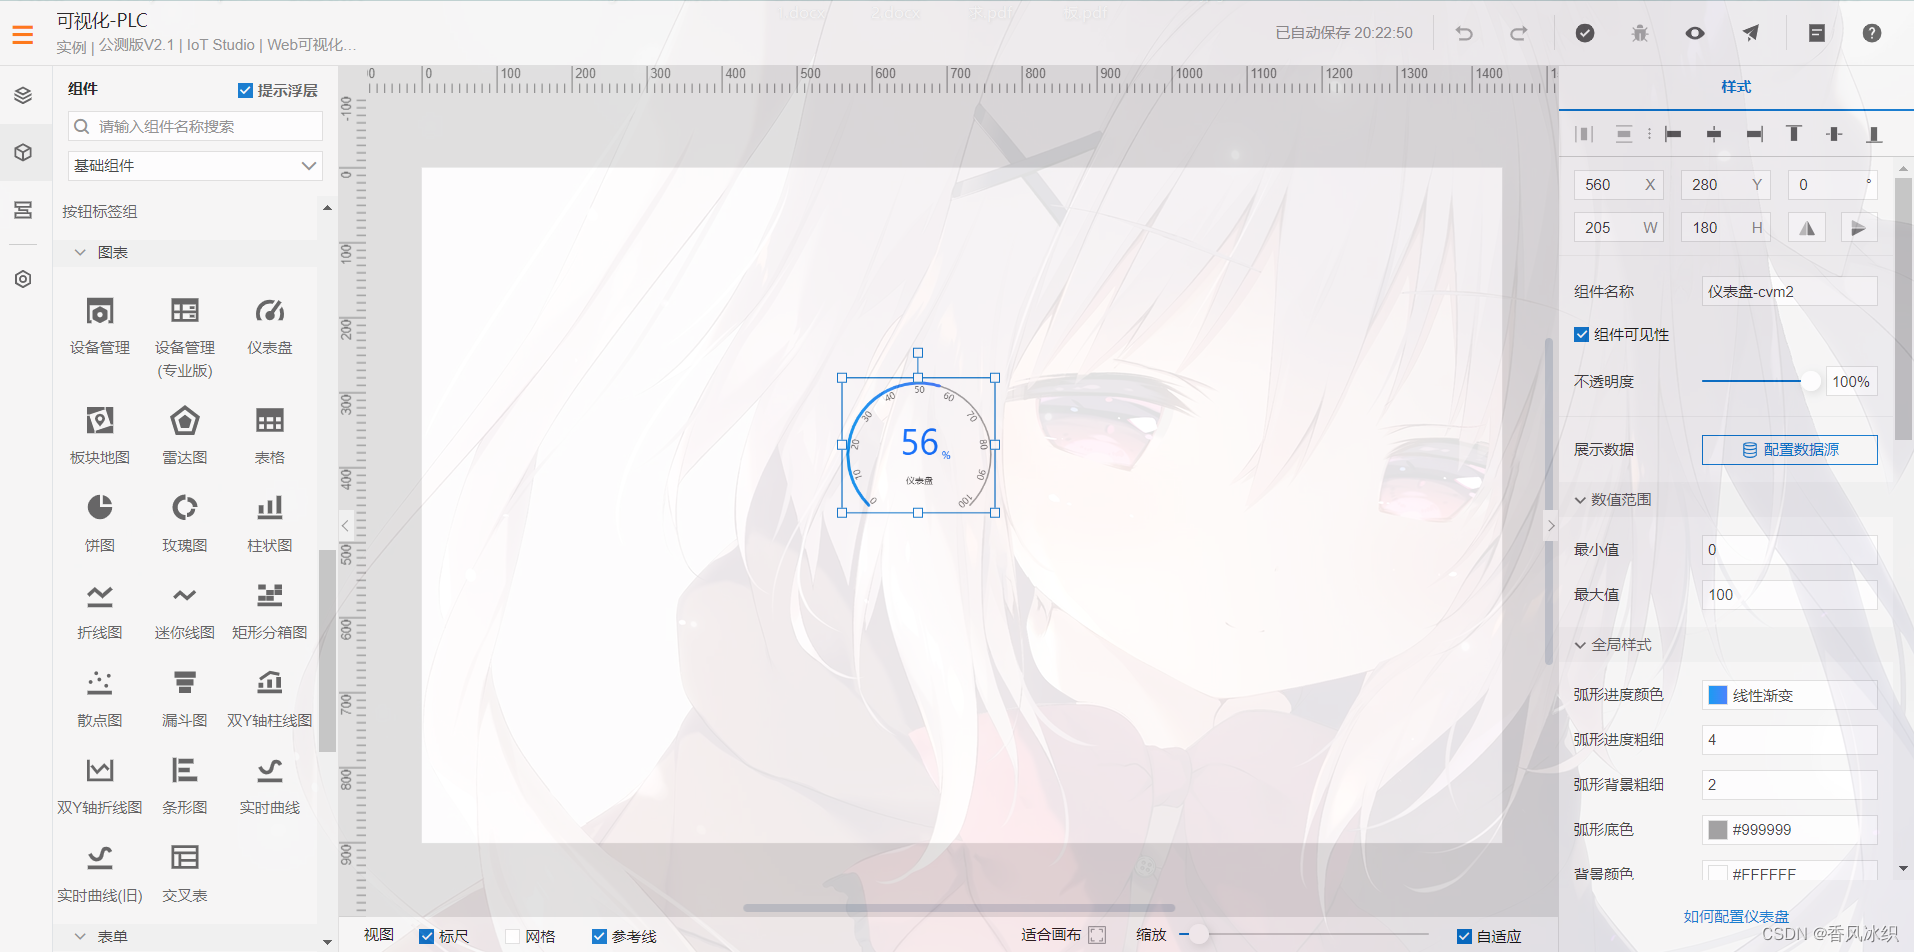
Task: Select the 散点图 scatter chart component
Action: point(100,698)
